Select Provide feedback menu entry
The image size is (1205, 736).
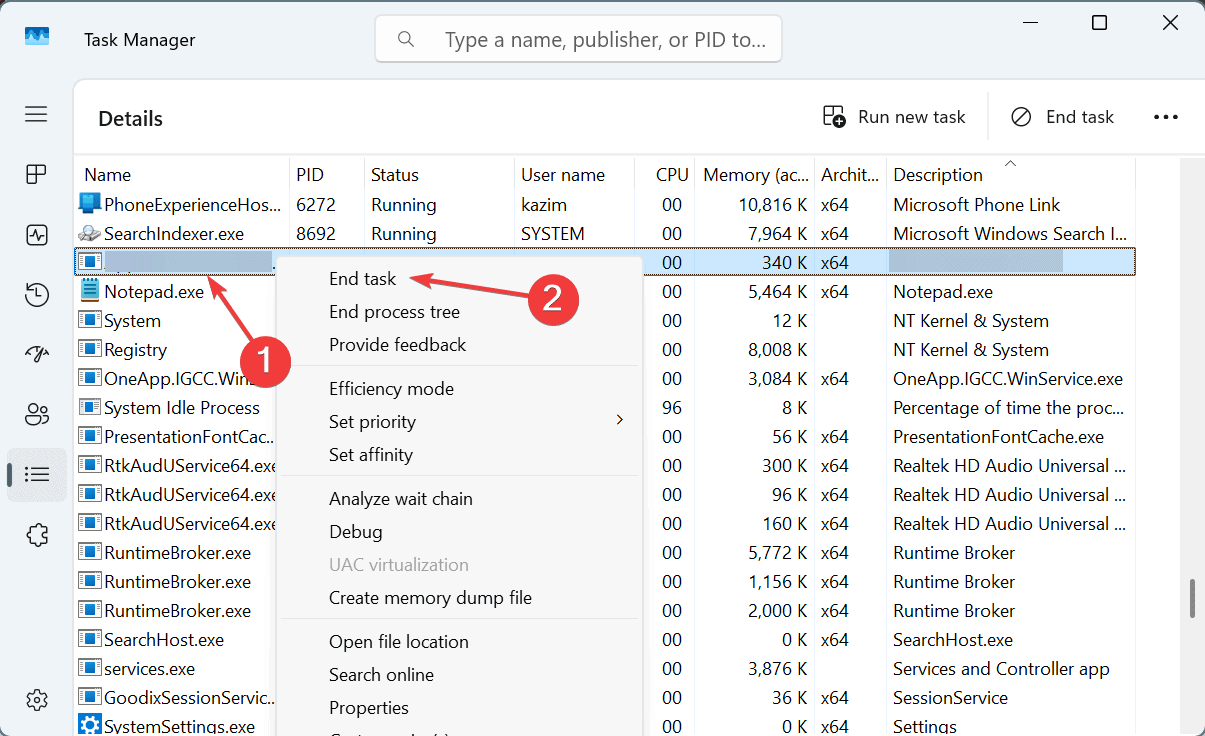(x=397, y=345)
